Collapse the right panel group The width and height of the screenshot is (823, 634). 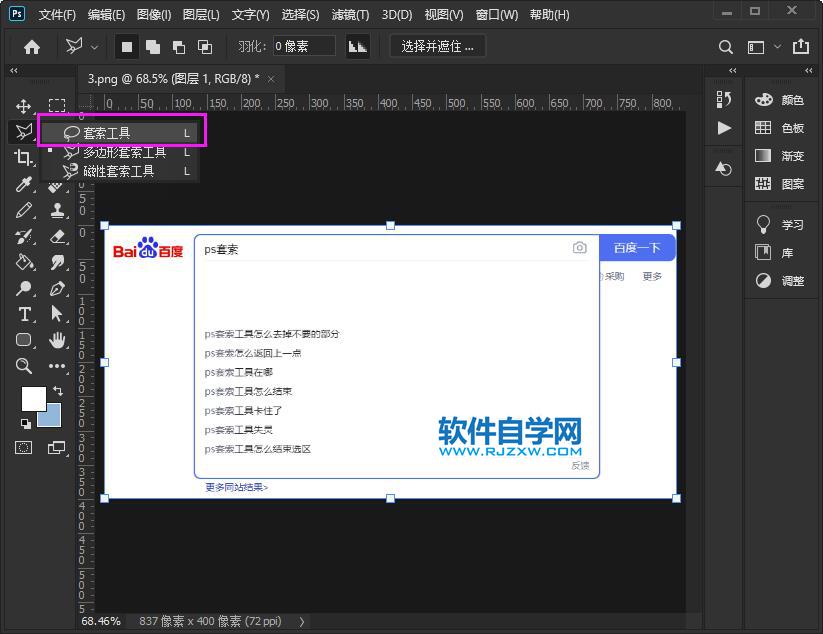pos(808,70)
